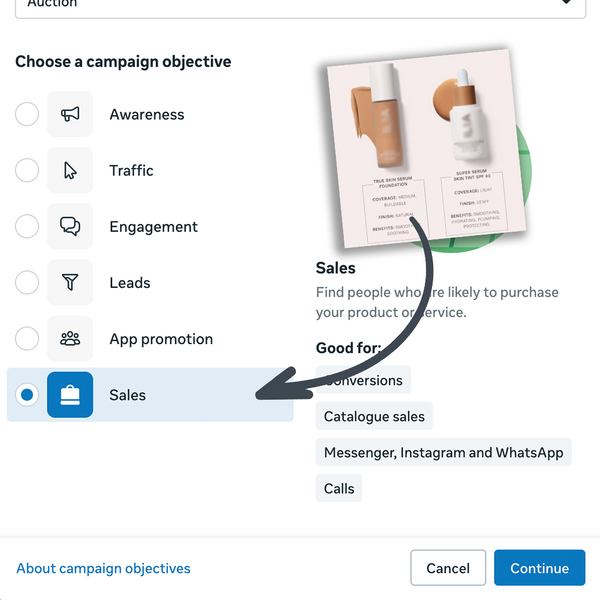The height and width of the screenshot is (600, 600).
Task: Select the Traffic radio button
Action: pos(27,171)
